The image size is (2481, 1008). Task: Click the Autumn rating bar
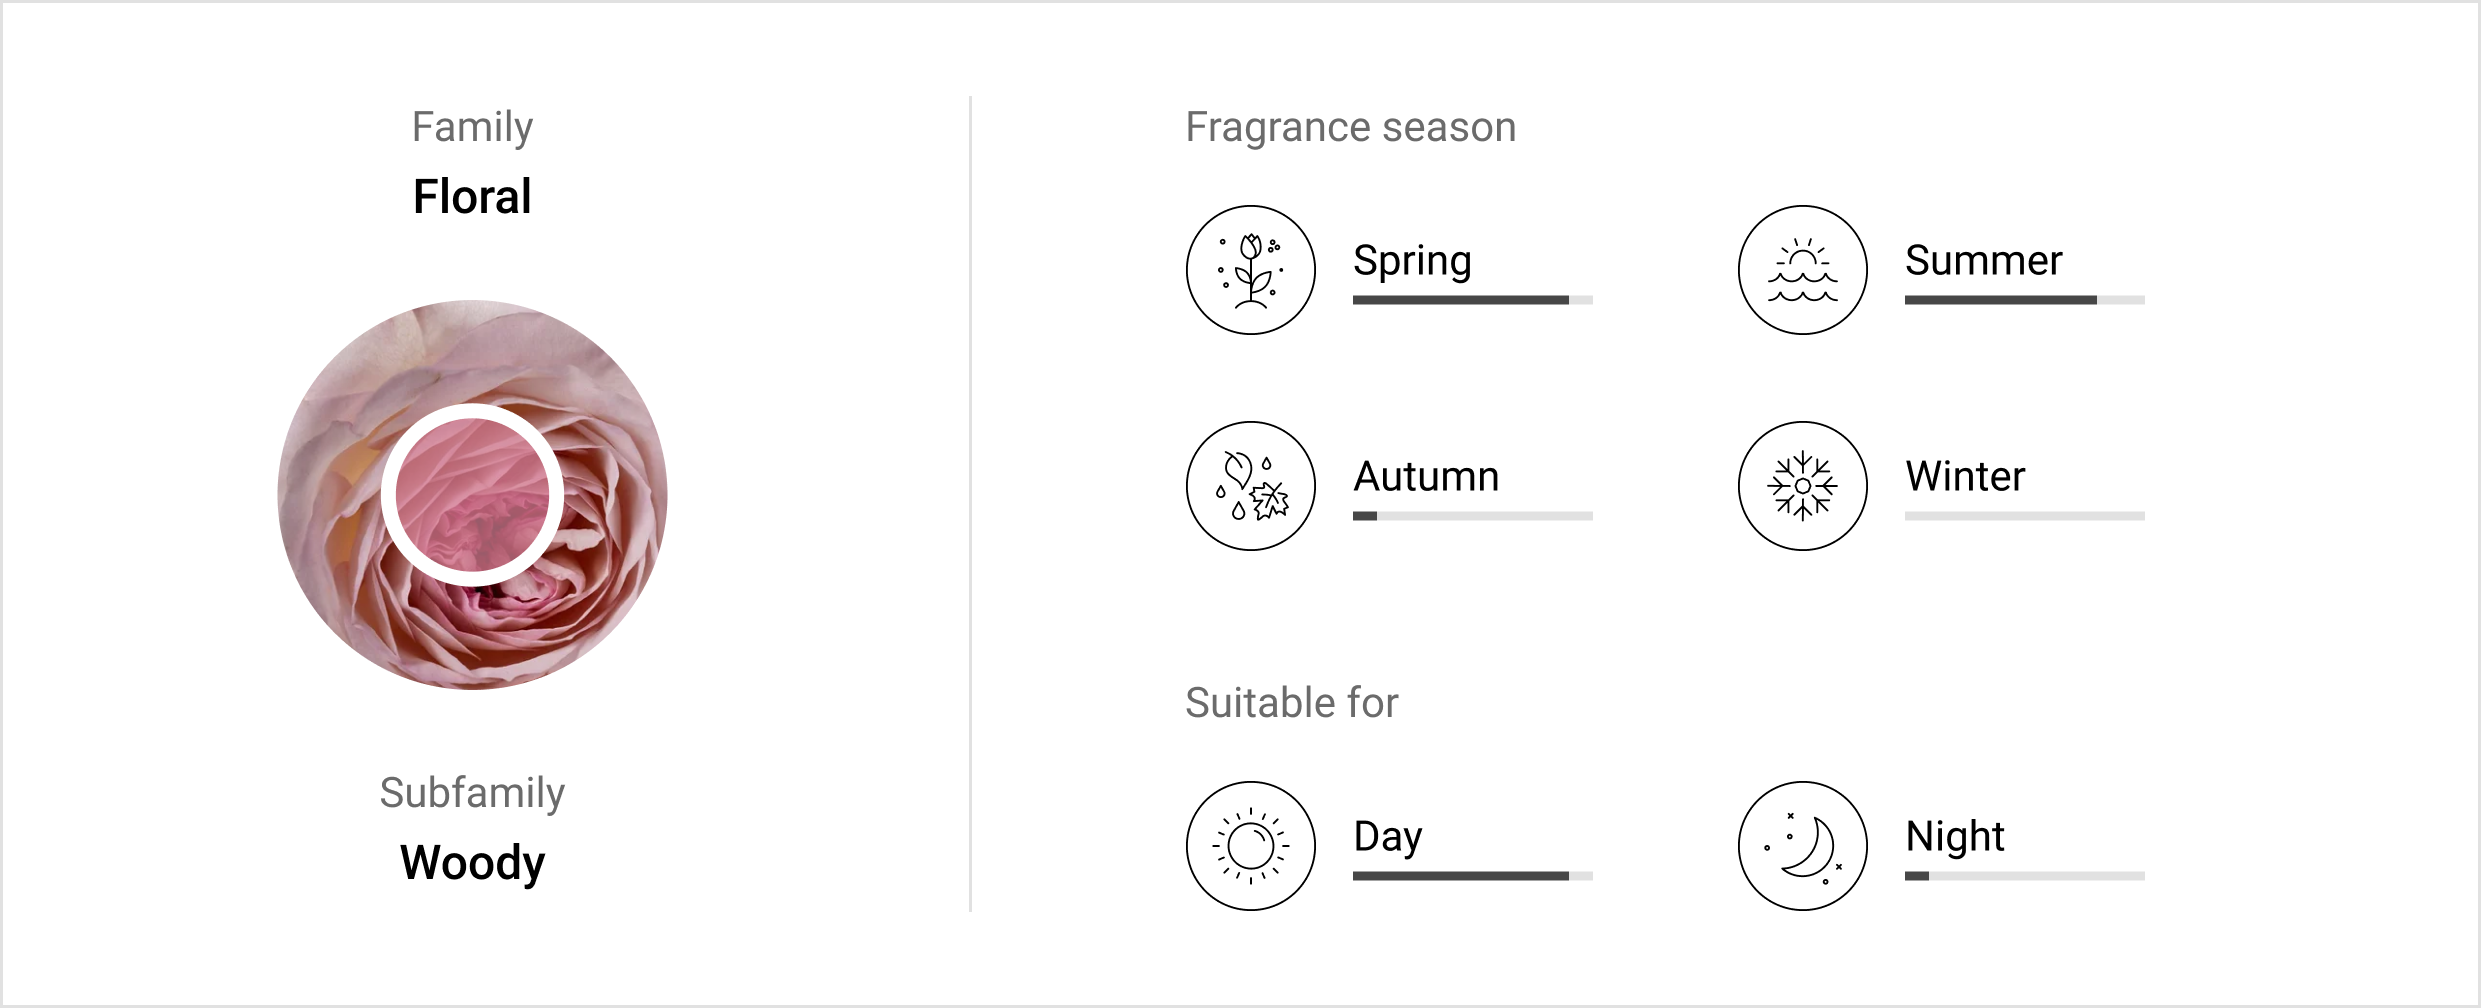(1472, 516)
